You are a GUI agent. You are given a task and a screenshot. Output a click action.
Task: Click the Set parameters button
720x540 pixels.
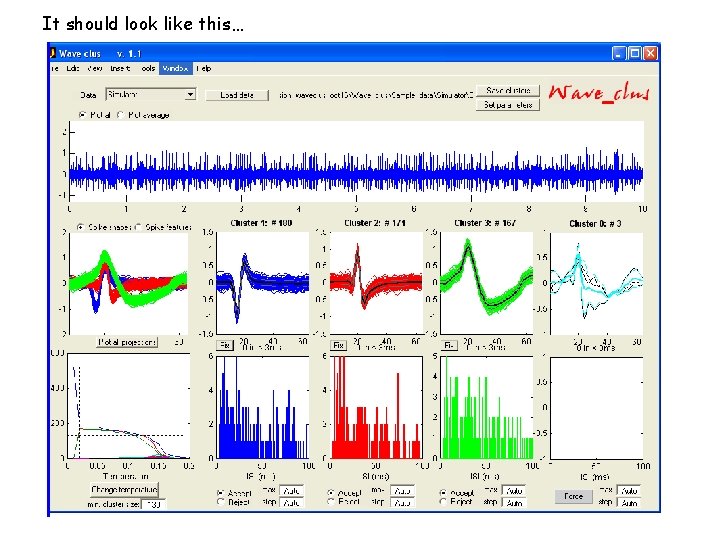[x=508, y=105]
